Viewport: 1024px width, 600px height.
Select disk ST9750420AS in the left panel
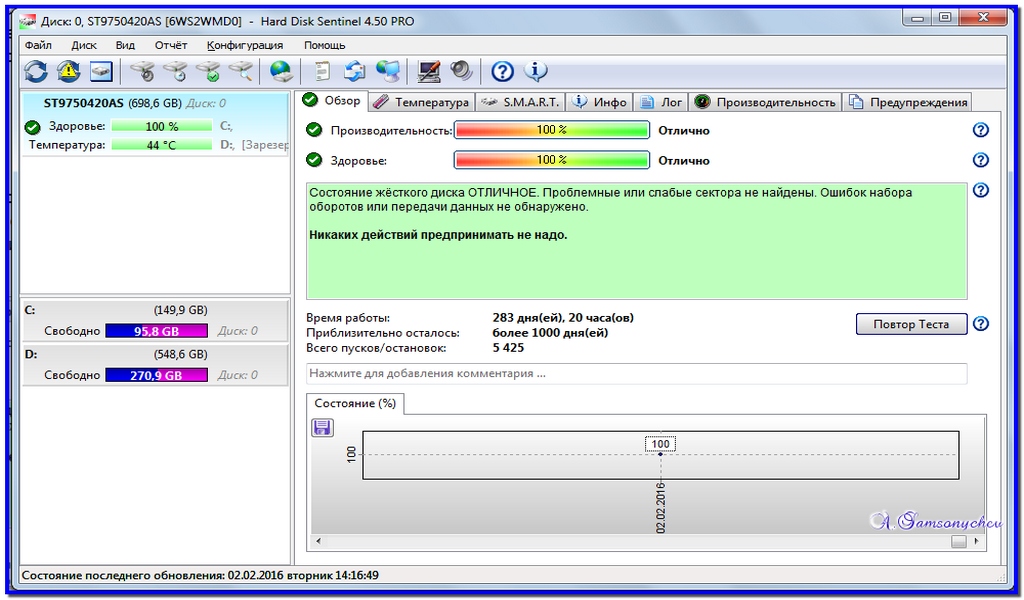(155, 122)
